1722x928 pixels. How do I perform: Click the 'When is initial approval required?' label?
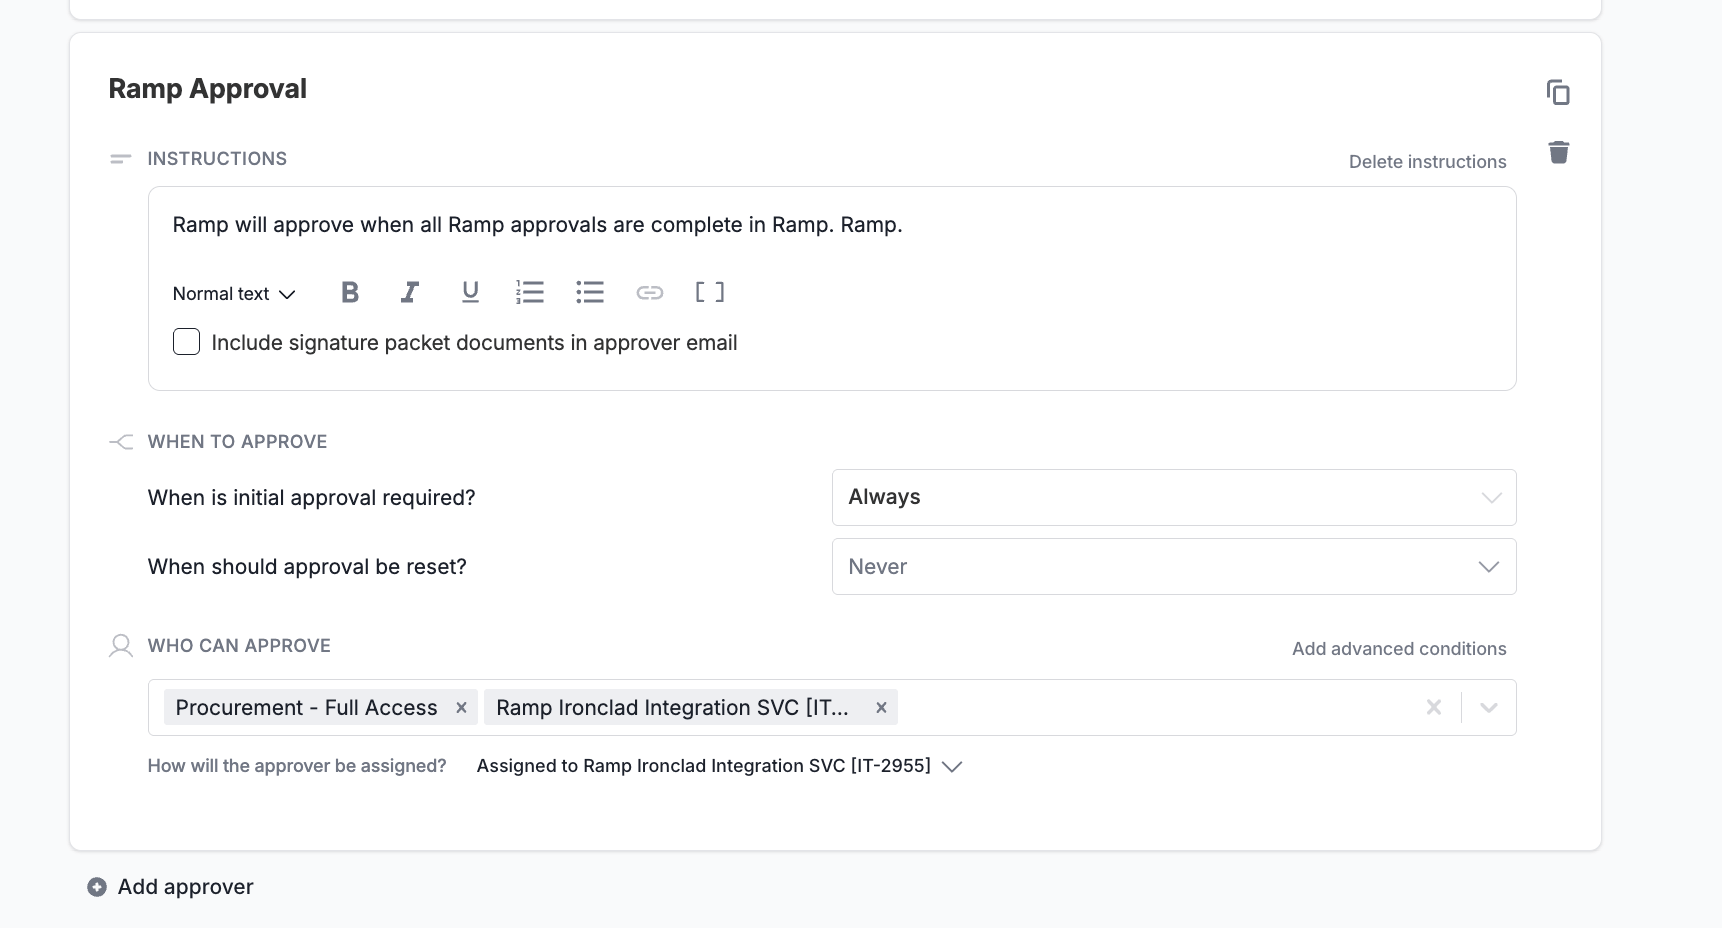click(311, 498)
